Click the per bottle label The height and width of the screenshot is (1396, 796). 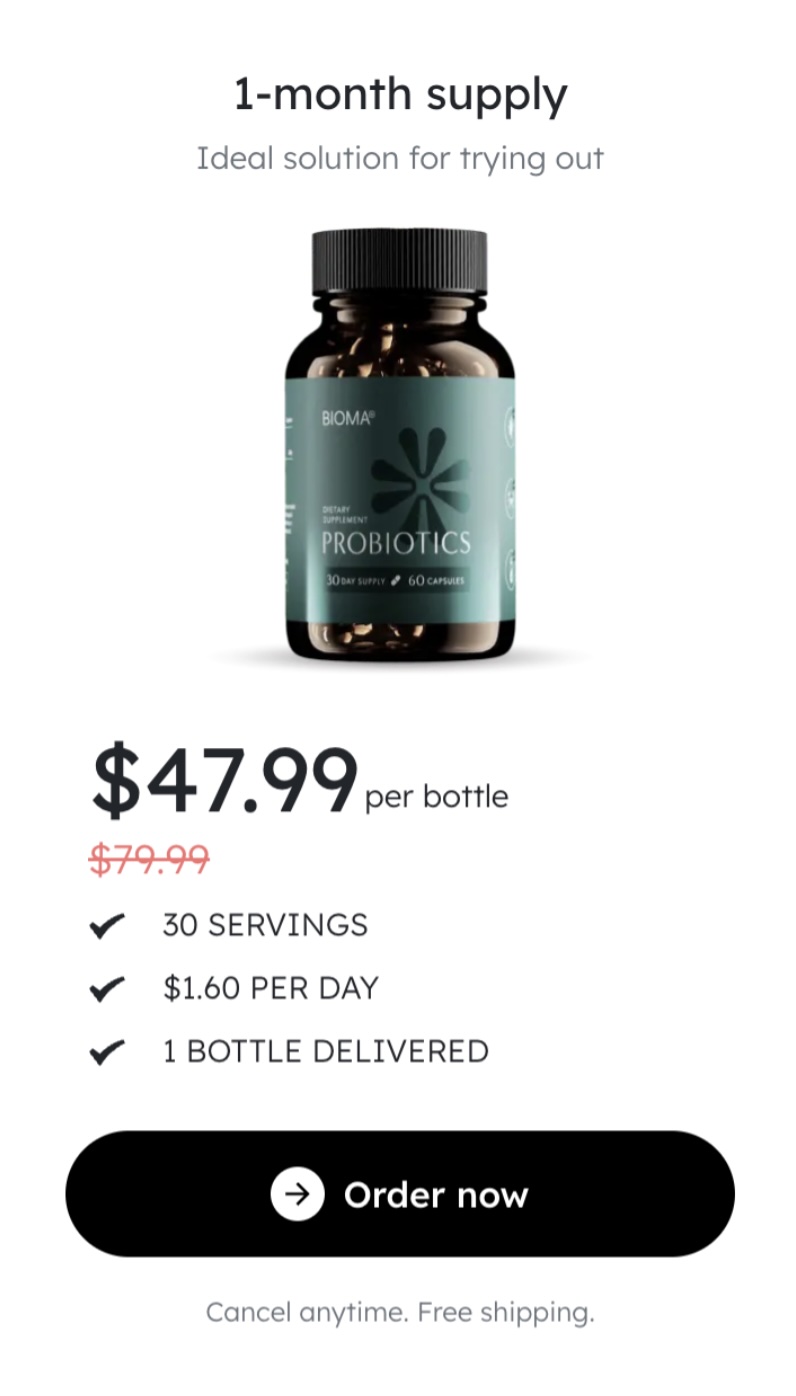click(437, 797)
